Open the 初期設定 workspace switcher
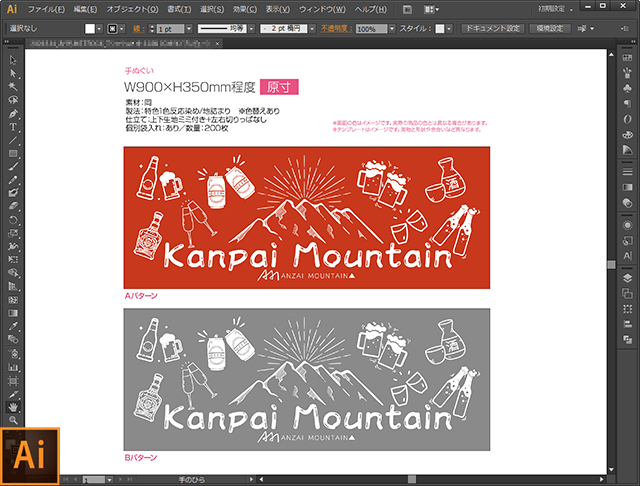This screenshot has width=640, height=486. pos(555,9)
